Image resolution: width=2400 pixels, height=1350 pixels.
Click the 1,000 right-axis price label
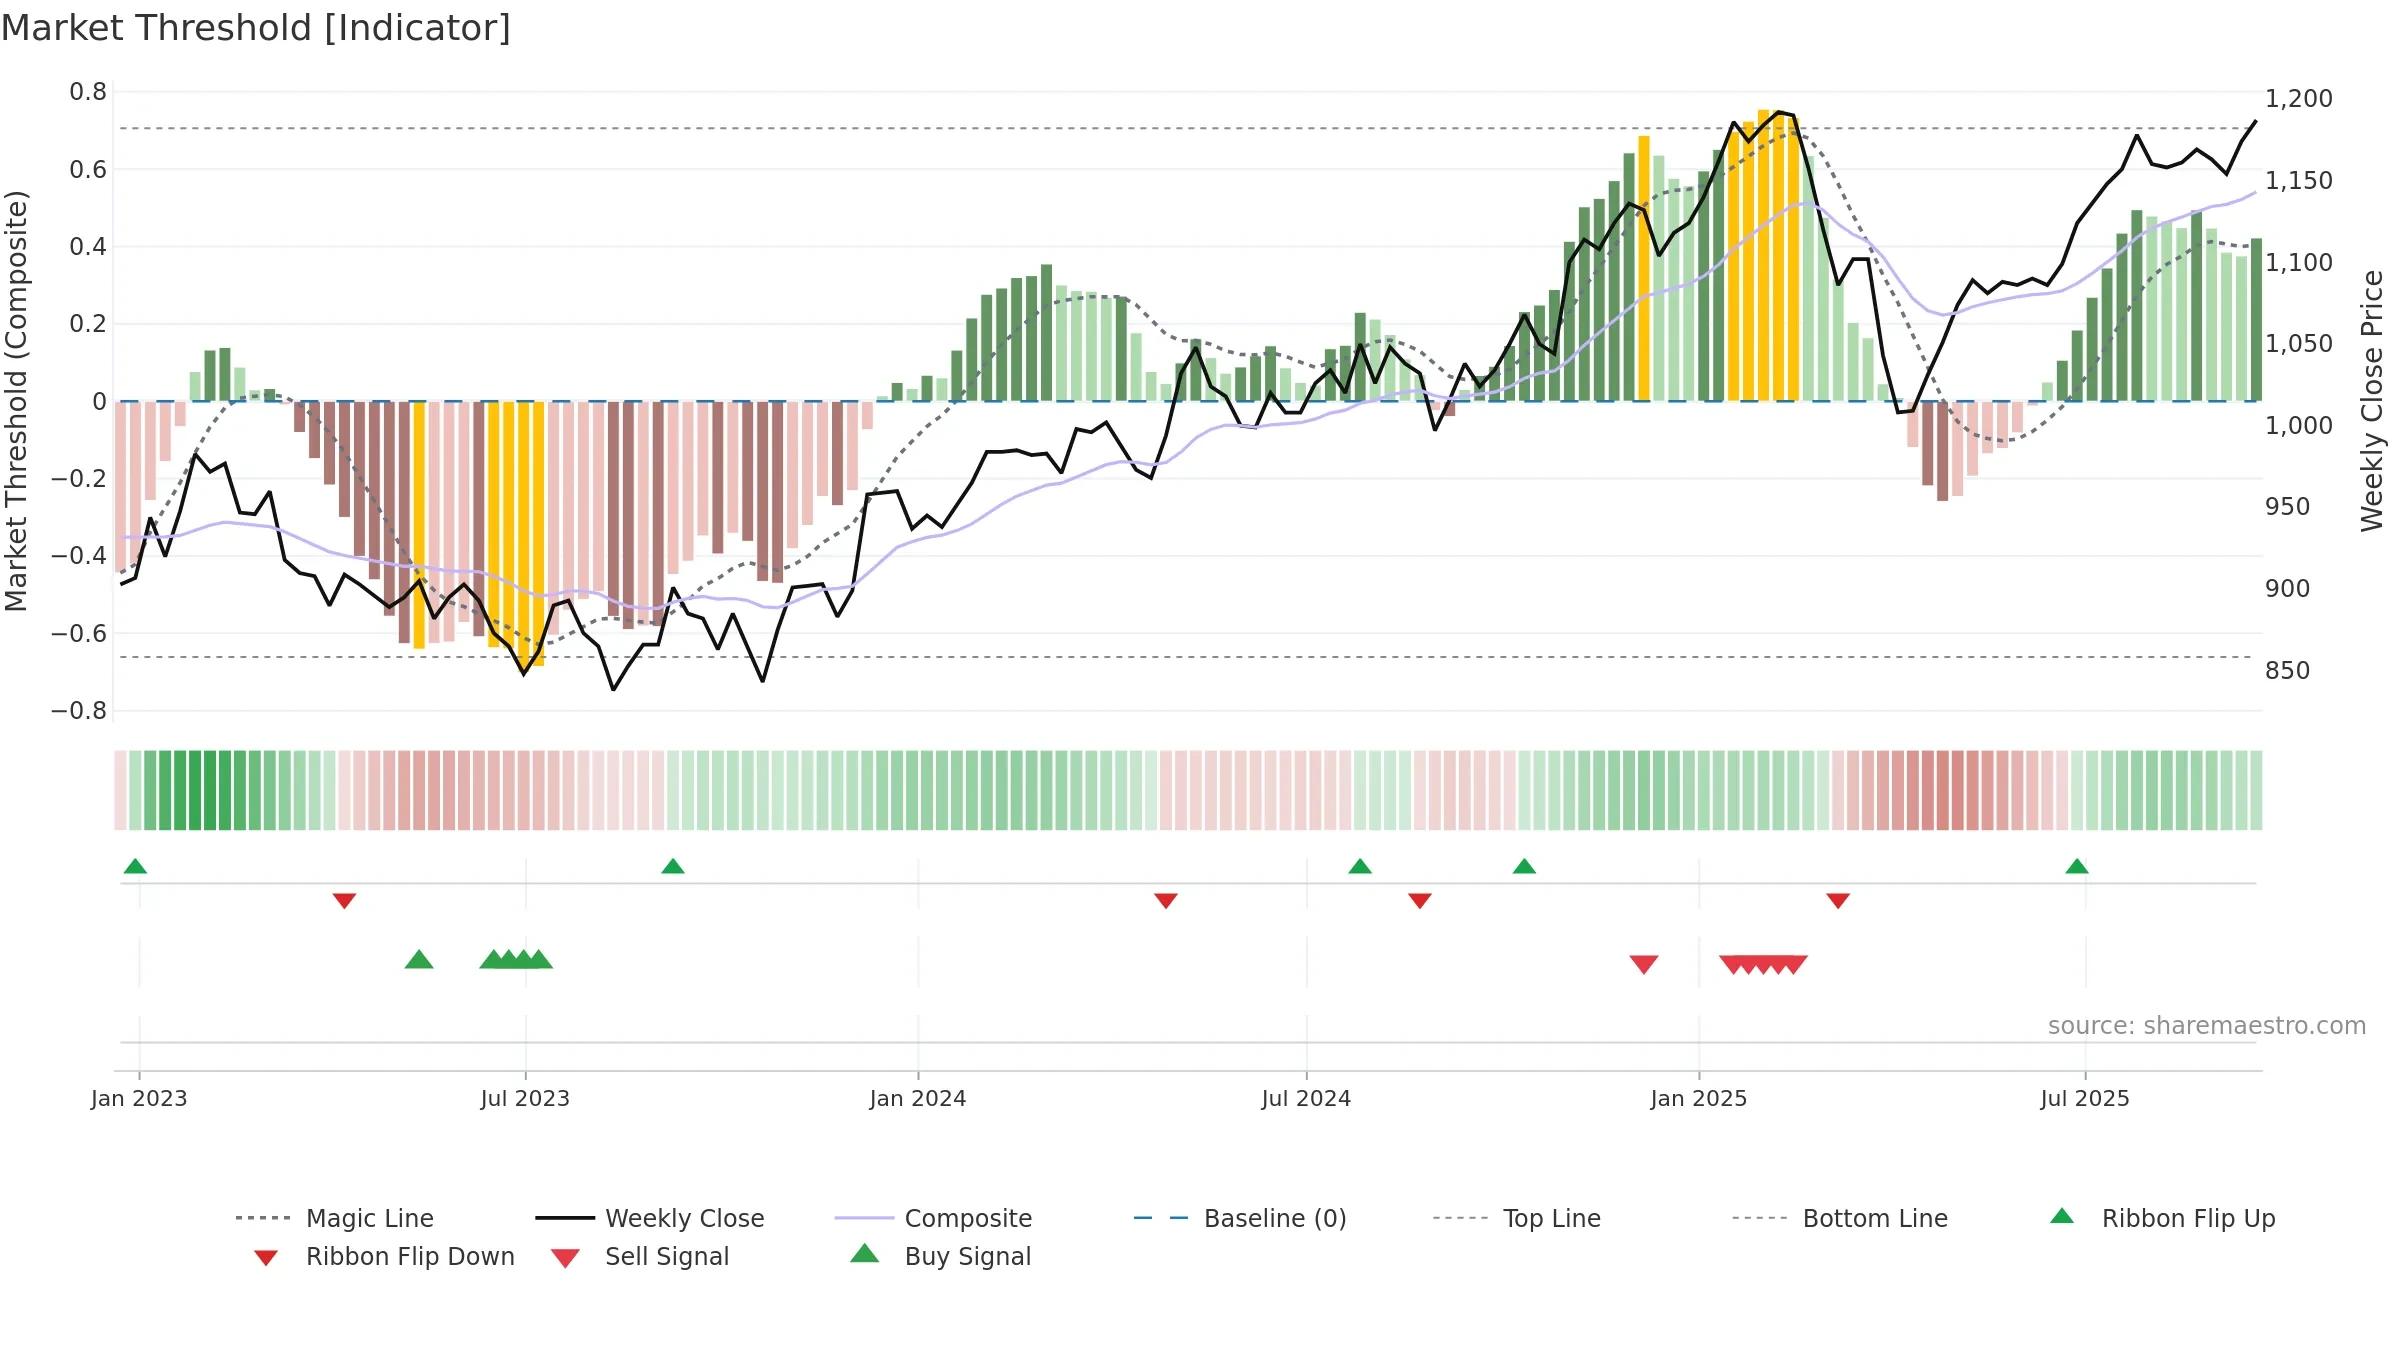click(2298, 426)
